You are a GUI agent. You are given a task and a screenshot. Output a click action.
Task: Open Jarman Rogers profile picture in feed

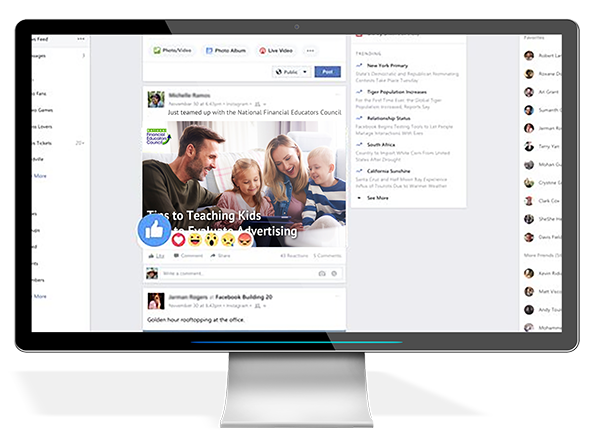click(156, 301)
